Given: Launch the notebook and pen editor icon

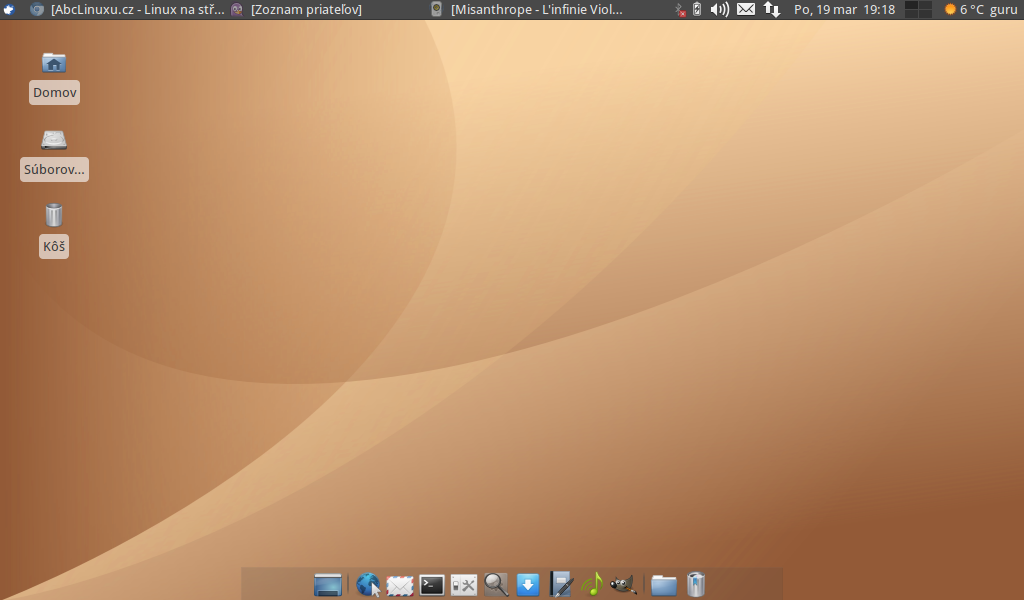Looking at the screenshot, I should (560, 584).
